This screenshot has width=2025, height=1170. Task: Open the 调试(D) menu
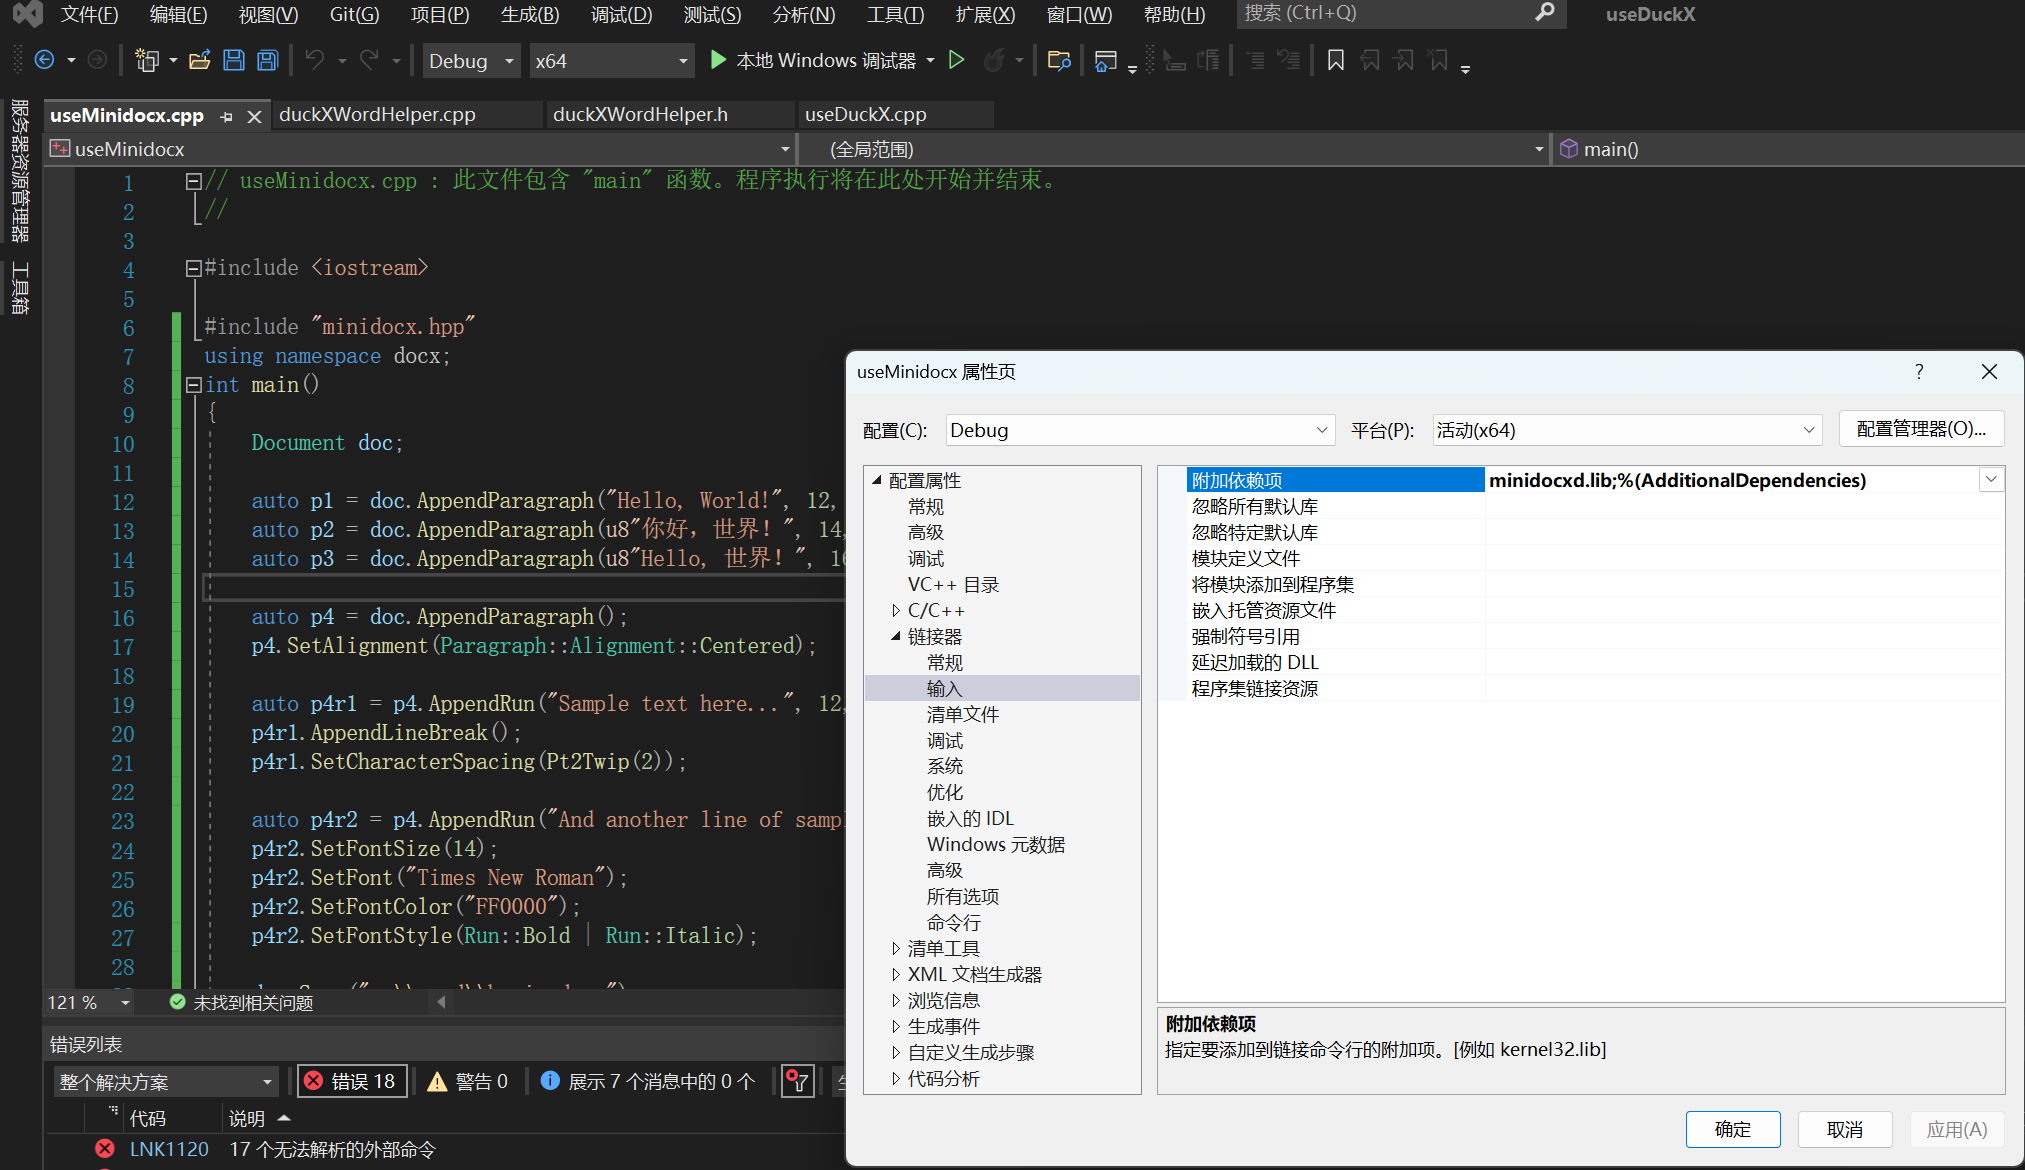[621, 14]
